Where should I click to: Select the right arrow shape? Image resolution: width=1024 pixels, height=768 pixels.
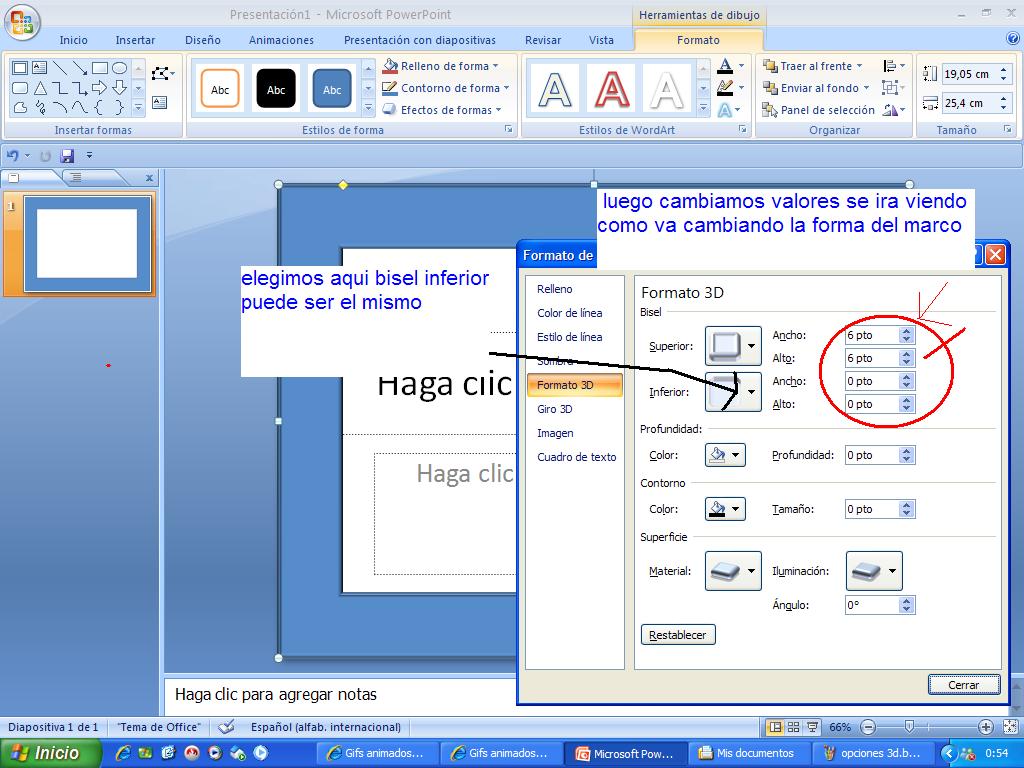pos(99,88)
